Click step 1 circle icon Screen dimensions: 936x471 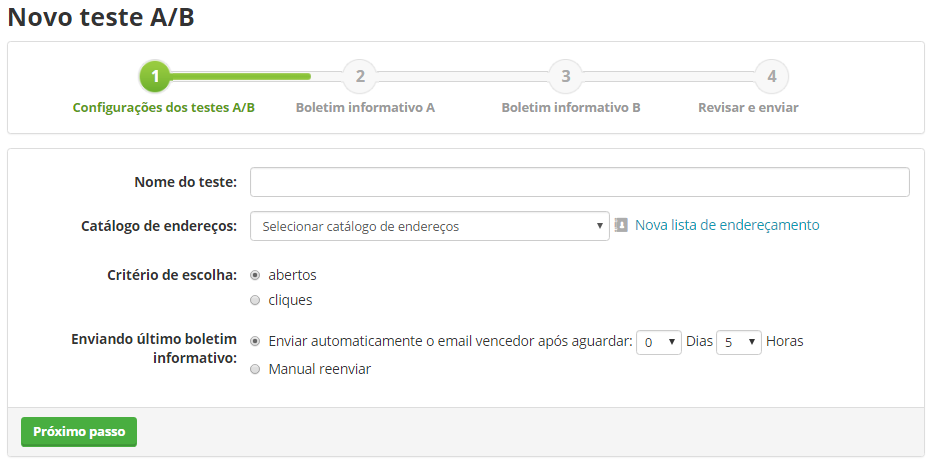[x=155, y=76]
